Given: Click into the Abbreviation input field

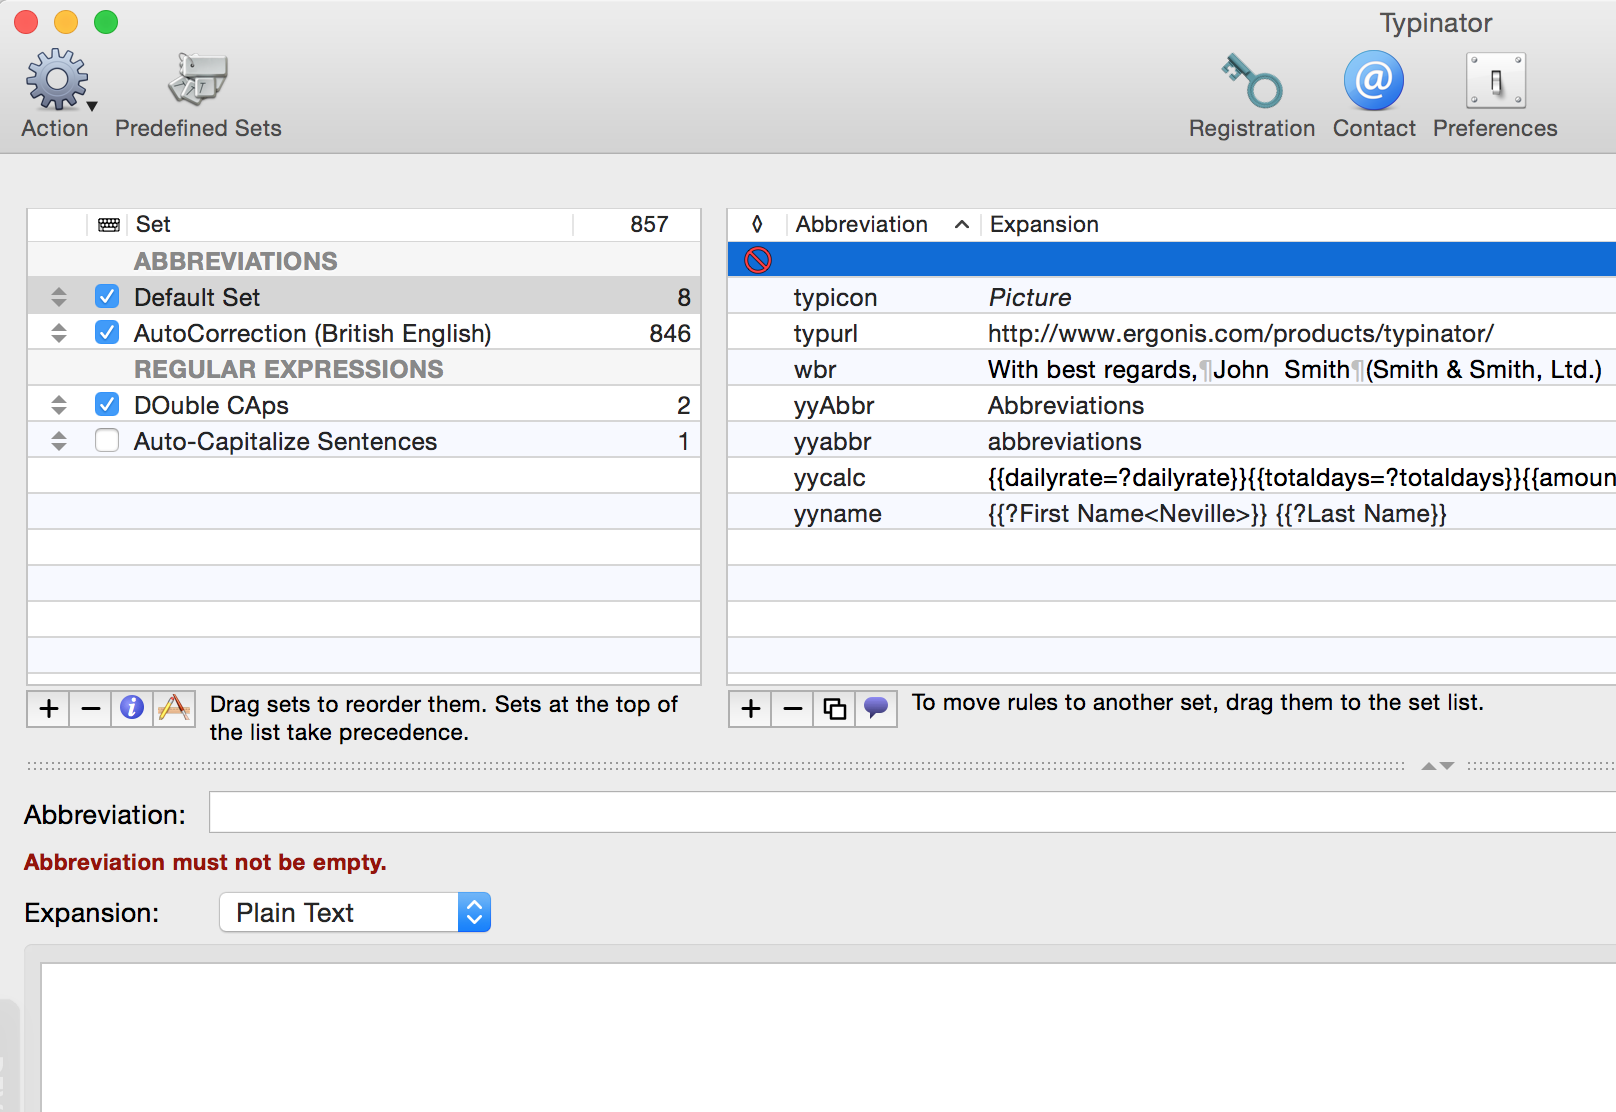Looking at the screenshot, I should pos(912,812).
